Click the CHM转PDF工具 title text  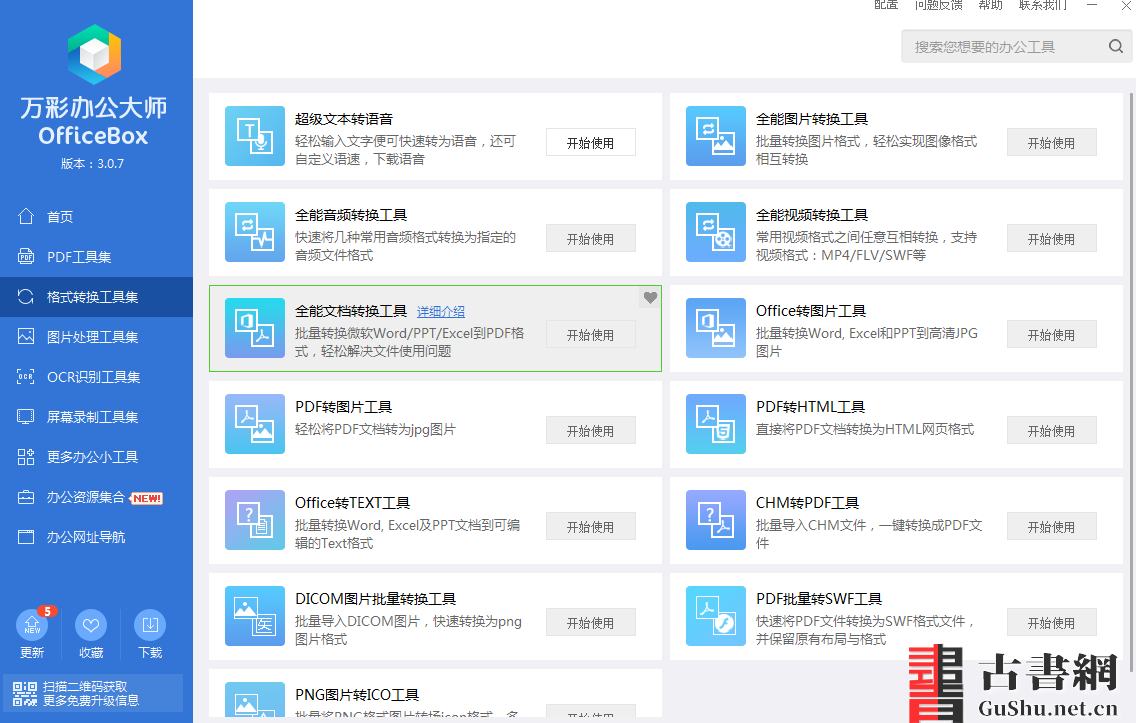[x=807, y=503]
